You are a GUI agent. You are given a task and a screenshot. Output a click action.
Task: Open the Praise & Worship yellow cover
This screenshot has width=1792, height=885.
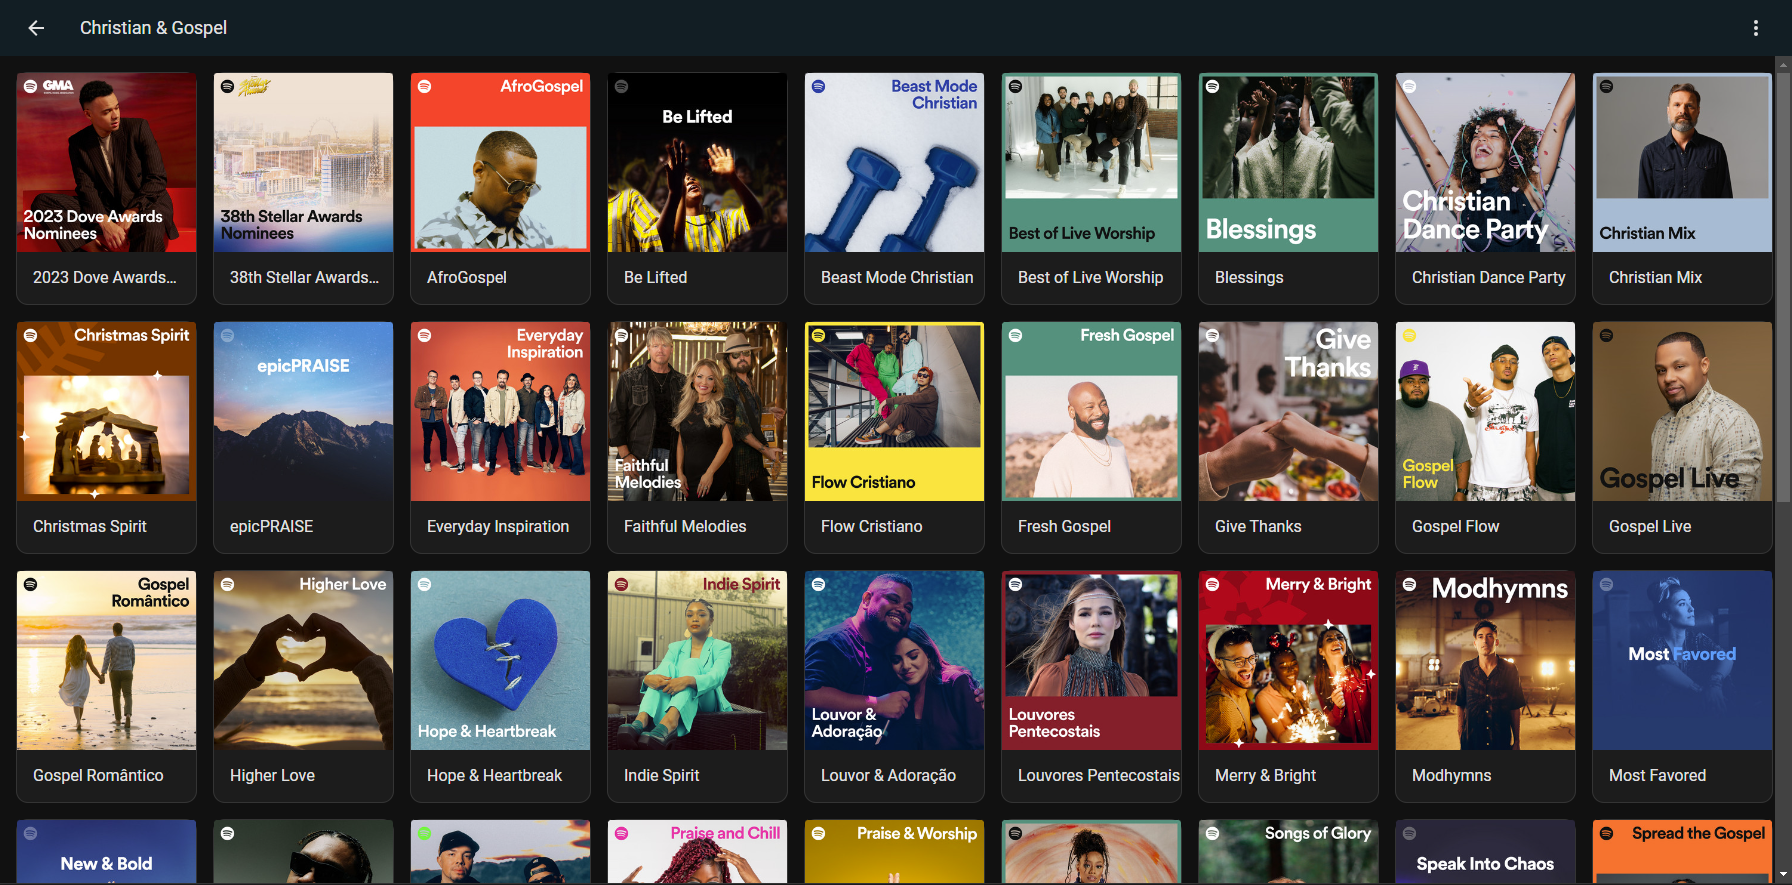click(x=894, y=852)
